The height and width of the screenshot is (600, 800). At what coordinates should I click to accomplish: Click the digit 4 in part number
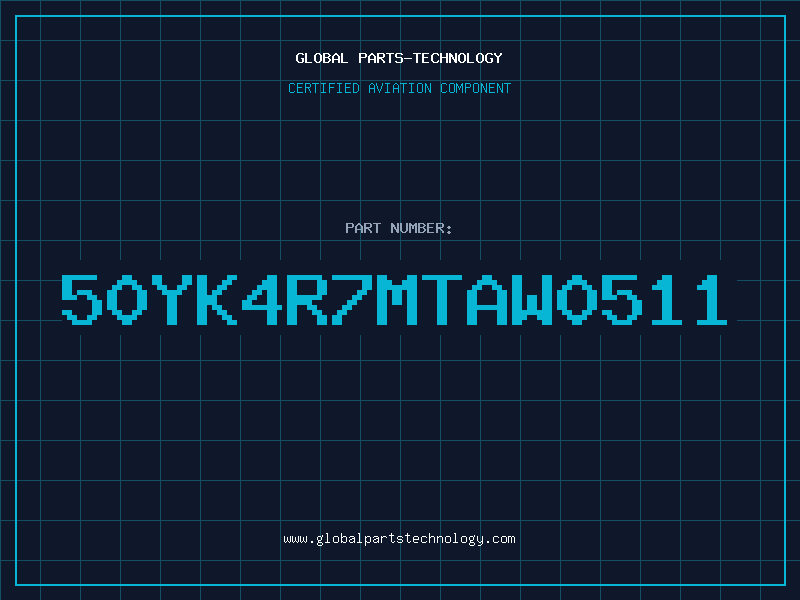pyautogui.click(x=261, y=299)
